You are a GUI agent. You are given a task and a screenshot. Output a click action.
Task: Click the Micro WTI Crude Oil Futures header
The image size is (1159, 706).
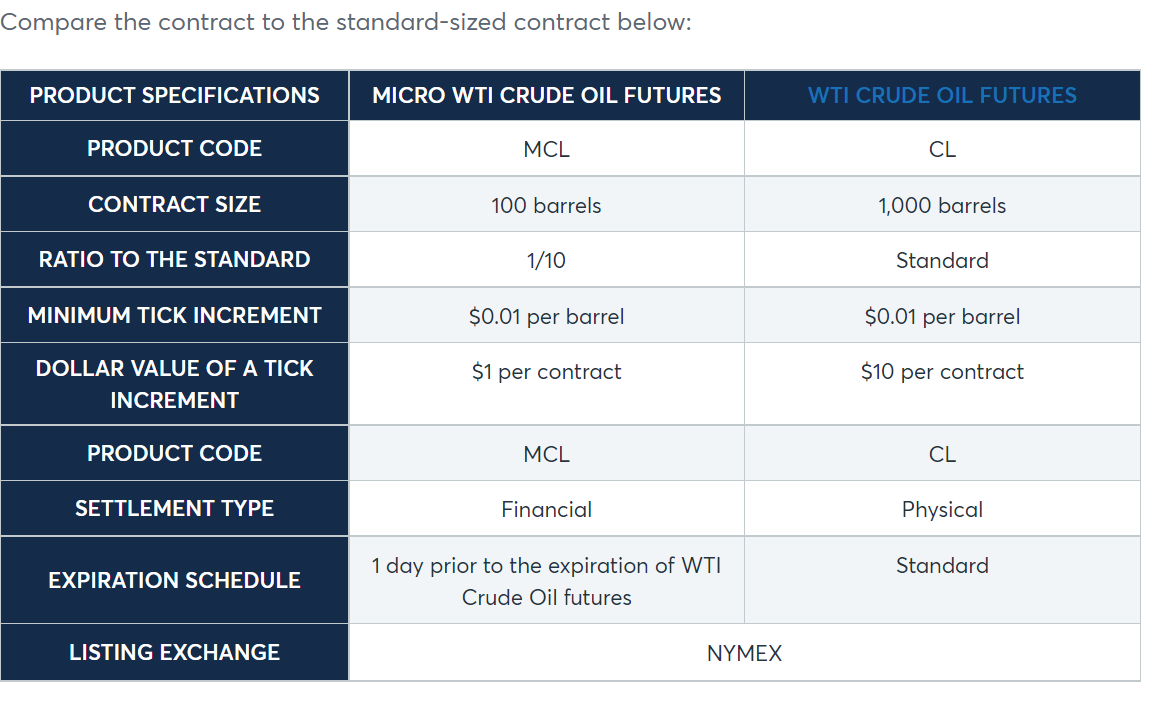click(x=546, y=95)
